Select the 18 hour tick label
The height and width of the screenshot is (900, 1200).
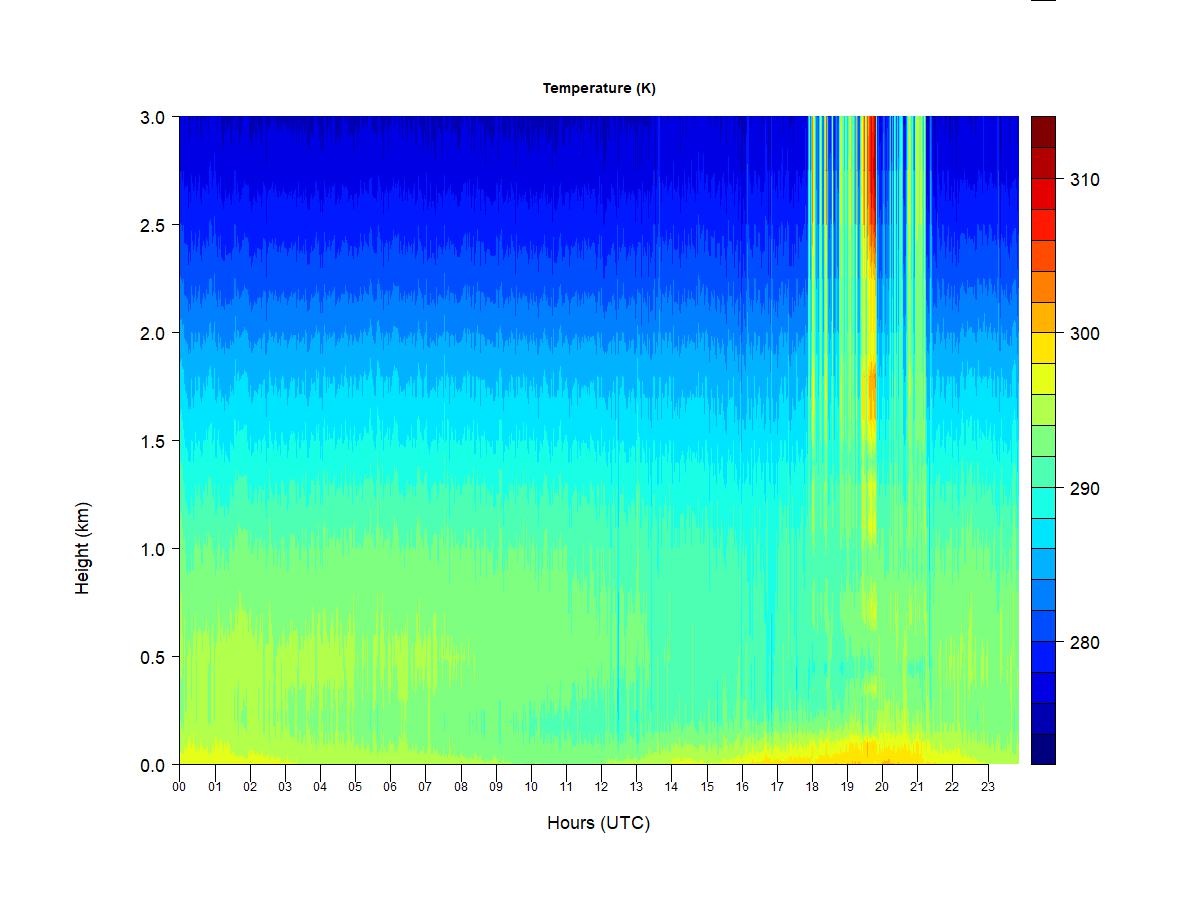click(812, 787)
